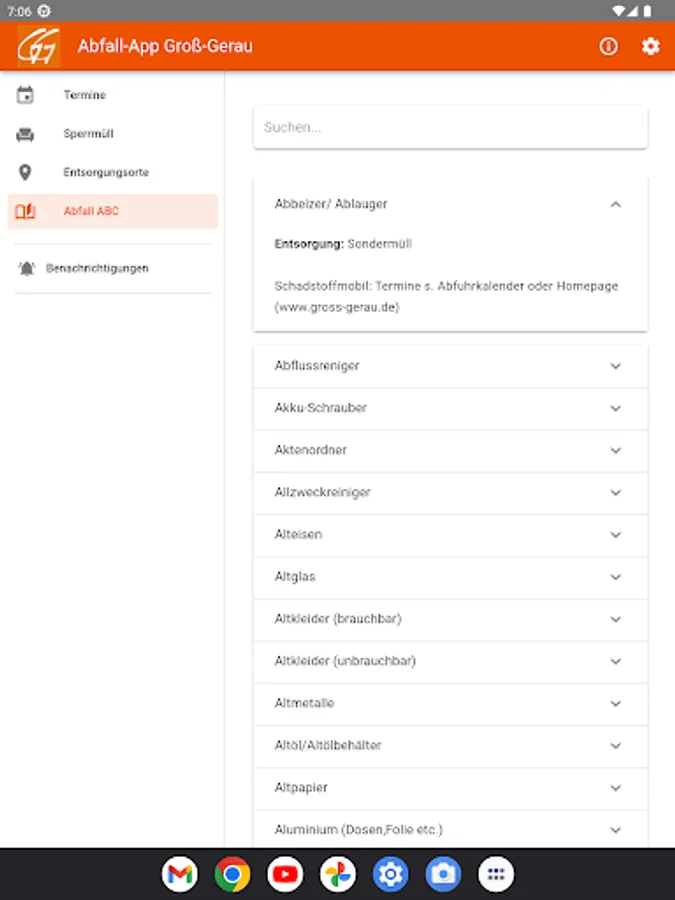Open the Termine menu item

[85, 95]
